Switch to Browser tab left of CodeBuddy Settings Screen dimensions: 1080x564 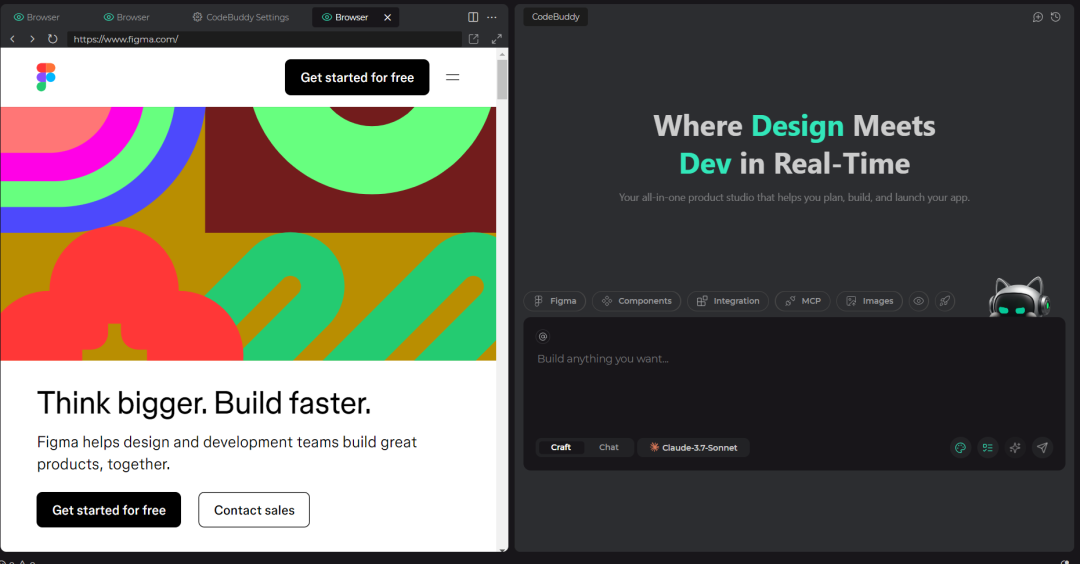tap(127, 17)
